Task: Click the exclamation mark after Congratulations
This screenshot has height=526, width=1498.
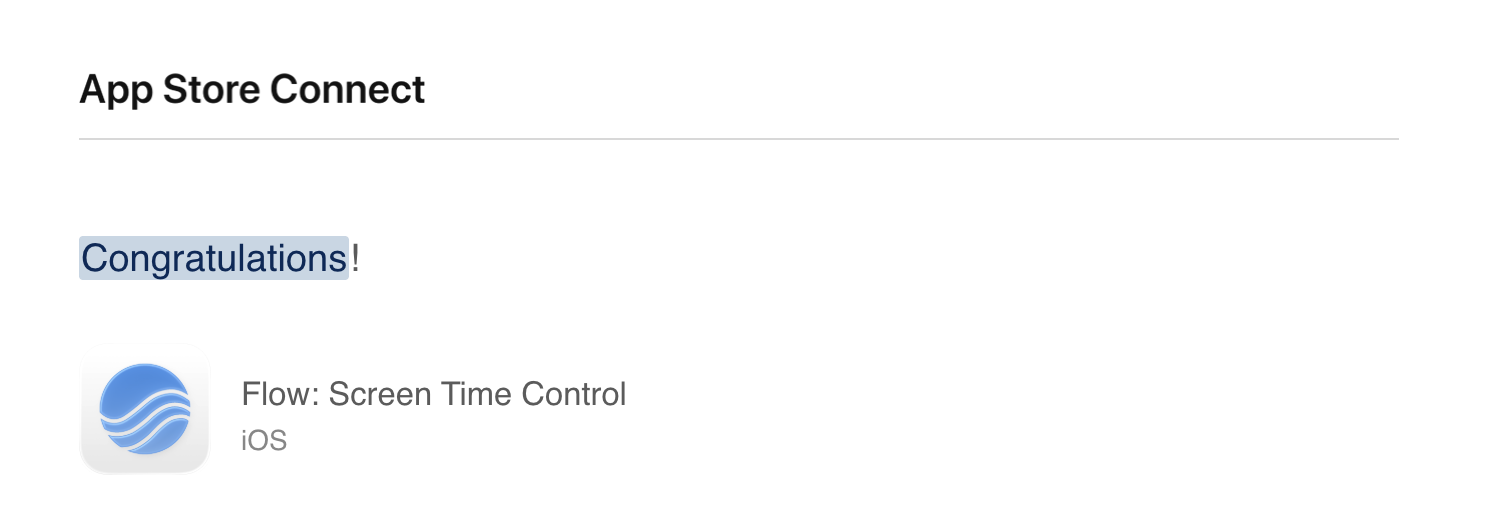Action: pos(355,259)
